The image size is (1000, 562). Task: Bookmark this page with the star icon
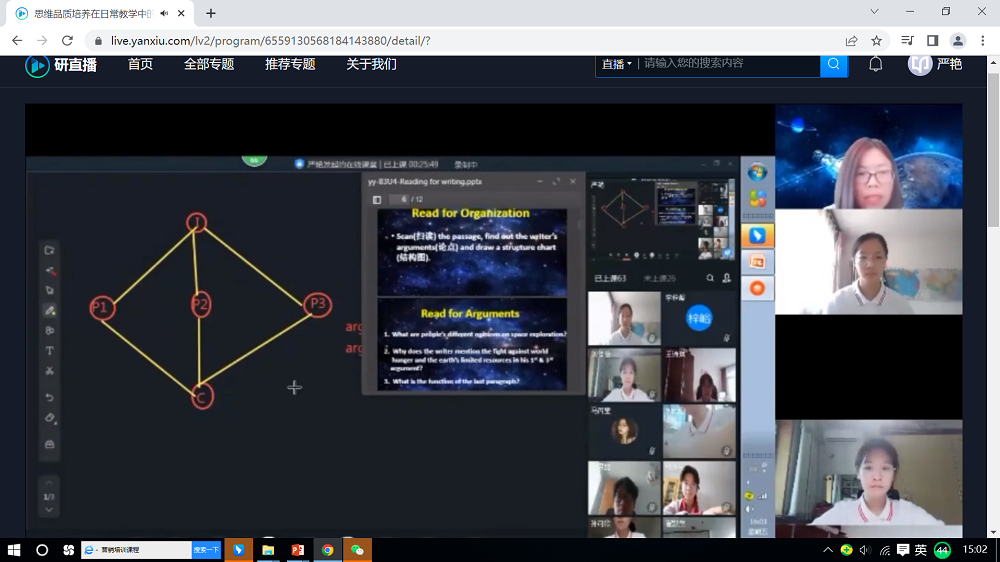[x=877, y=41]
